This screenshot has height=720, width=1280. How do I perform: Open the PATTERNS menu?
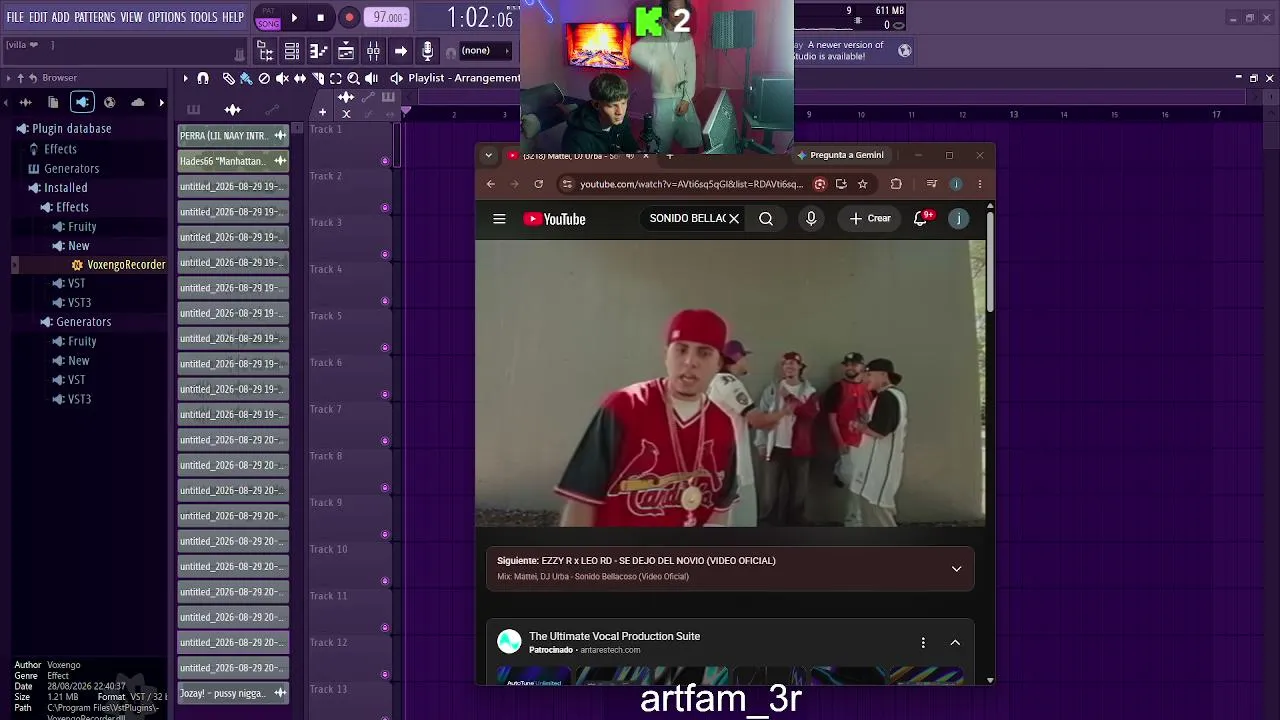click(95, 18)
